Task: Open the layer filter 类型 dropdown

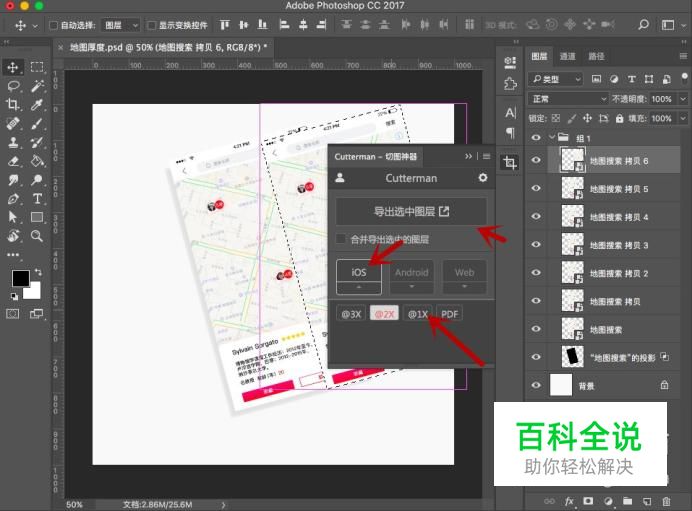Action: coord(556,79)
